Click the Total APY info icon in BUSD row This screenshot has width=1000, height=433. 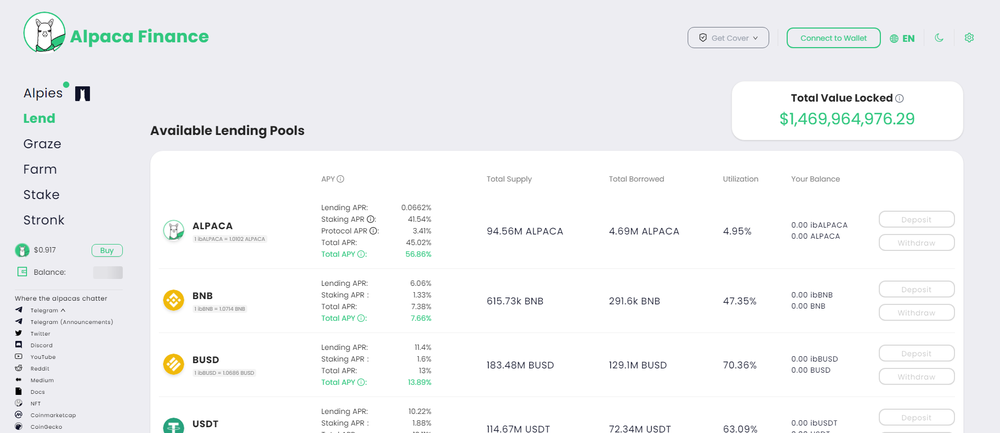pyautogui.click(x=361, y=383)
